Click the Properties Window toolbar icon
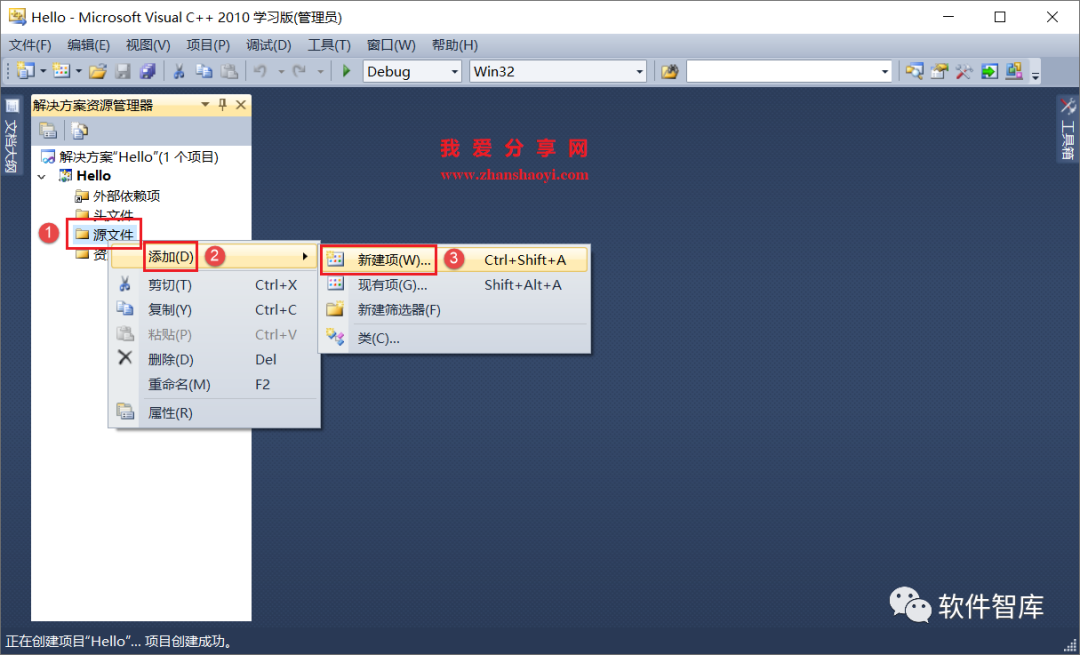Viewport: 1080px width, 655px height. [x=939, y=71]
